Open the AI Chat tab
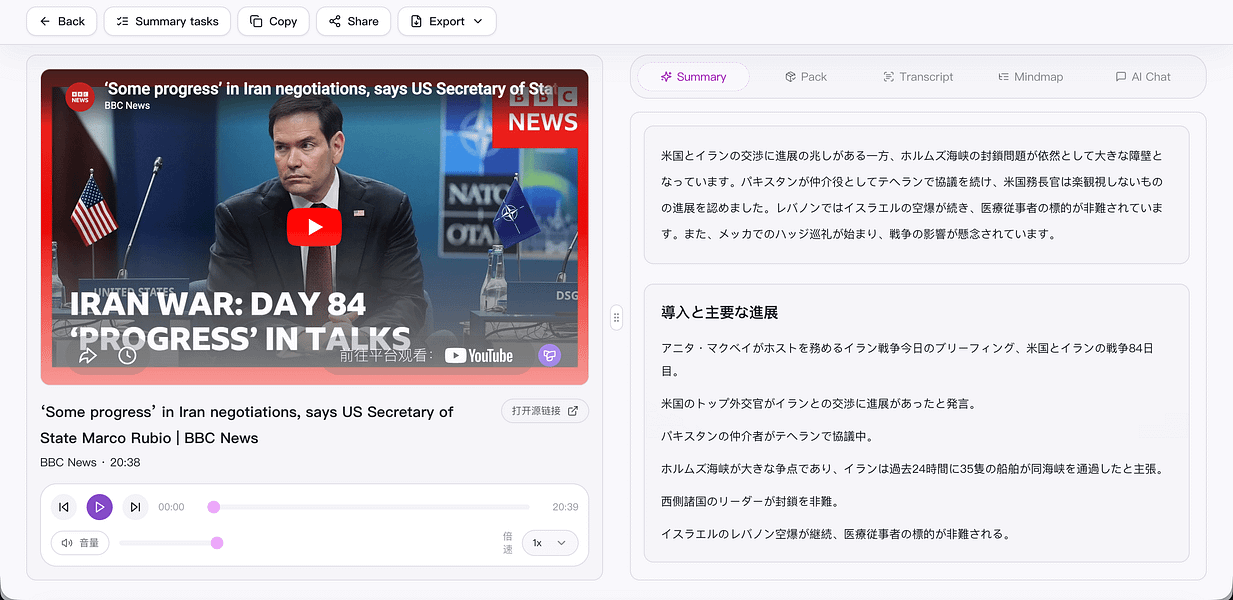The width and height of the screenshot is (1233, 600). pyautogui.click(x=1143, y=77)
